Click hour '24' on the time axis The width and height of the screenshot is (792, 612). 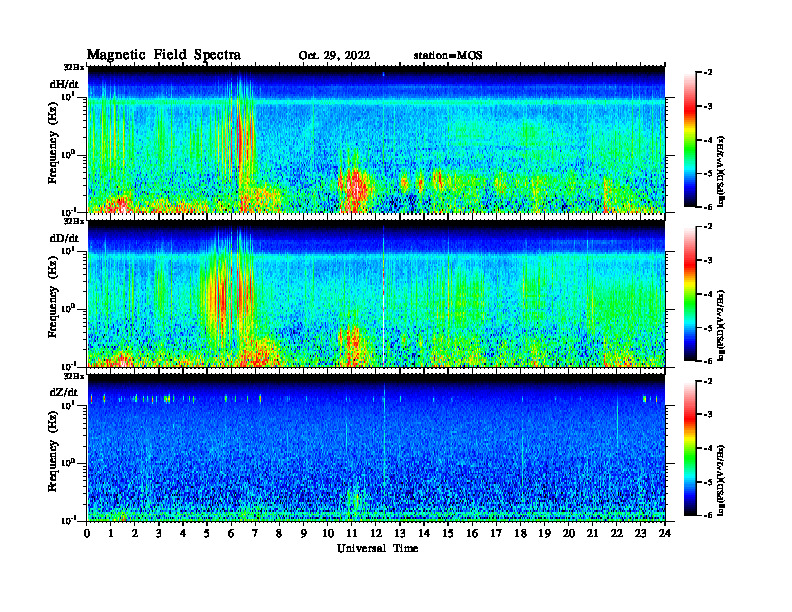pyautogui.click(x=665, y=533)
